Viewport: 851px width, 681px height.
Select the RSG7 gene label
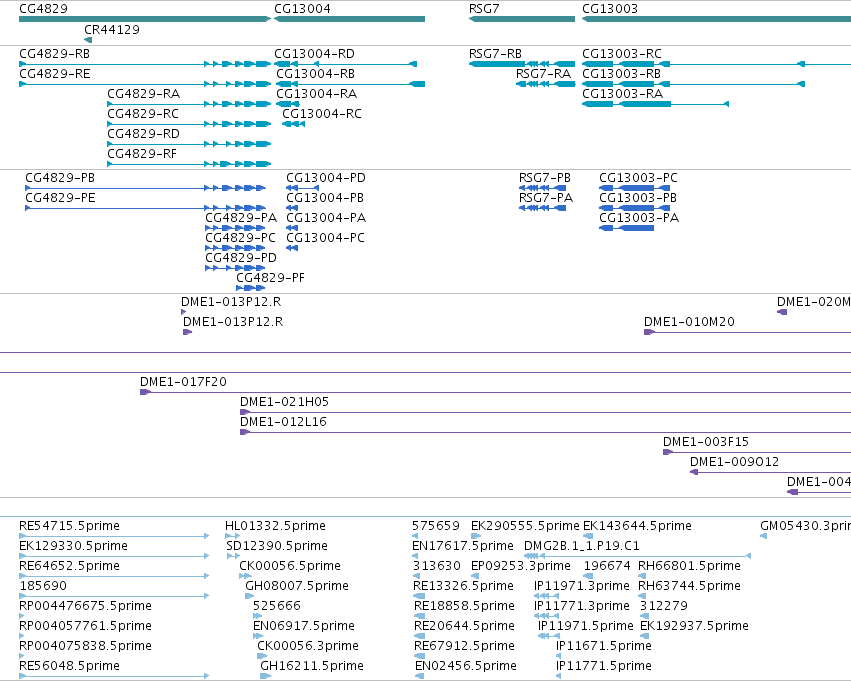coord(484,9)
